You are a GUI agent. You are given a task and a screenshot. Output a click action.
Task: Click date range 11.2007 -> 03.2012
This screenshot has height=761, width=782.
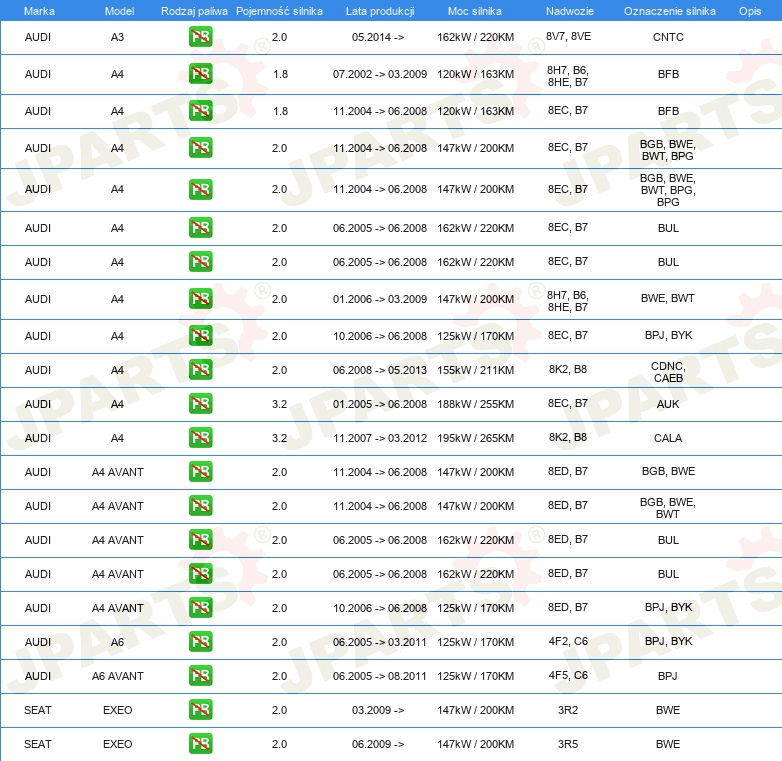380,438
